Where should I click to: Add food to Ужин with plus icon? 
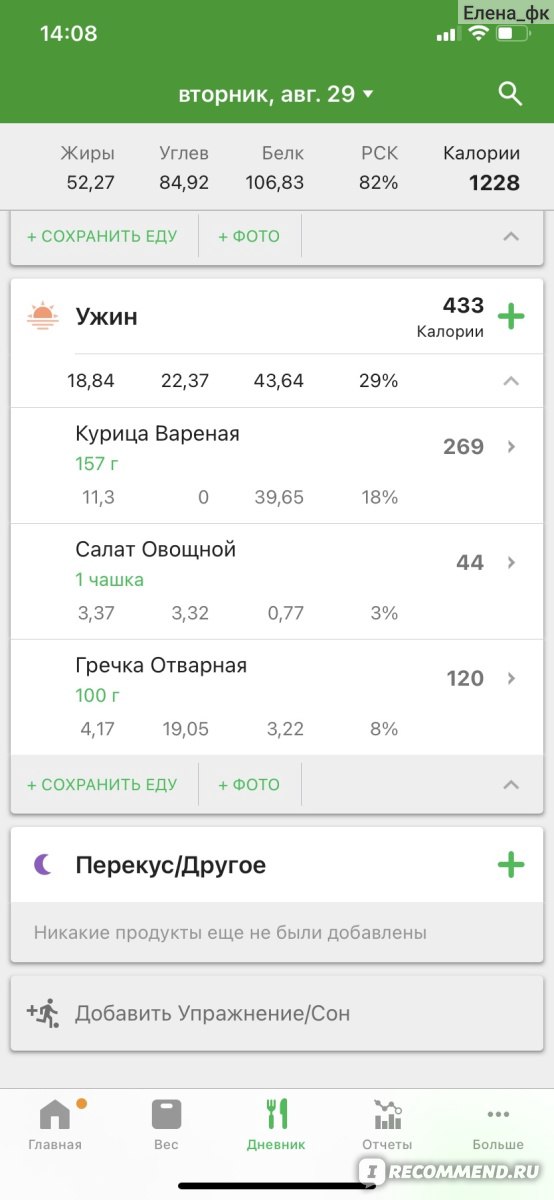[x=511, y=317]
